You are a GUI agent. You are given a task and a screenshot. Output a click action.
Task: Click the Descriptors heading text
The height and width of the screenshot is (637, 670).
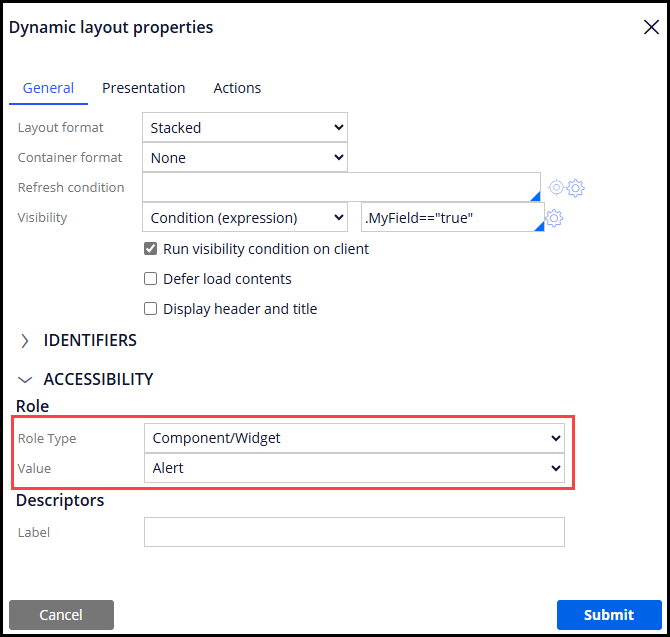tap(60, 500)
